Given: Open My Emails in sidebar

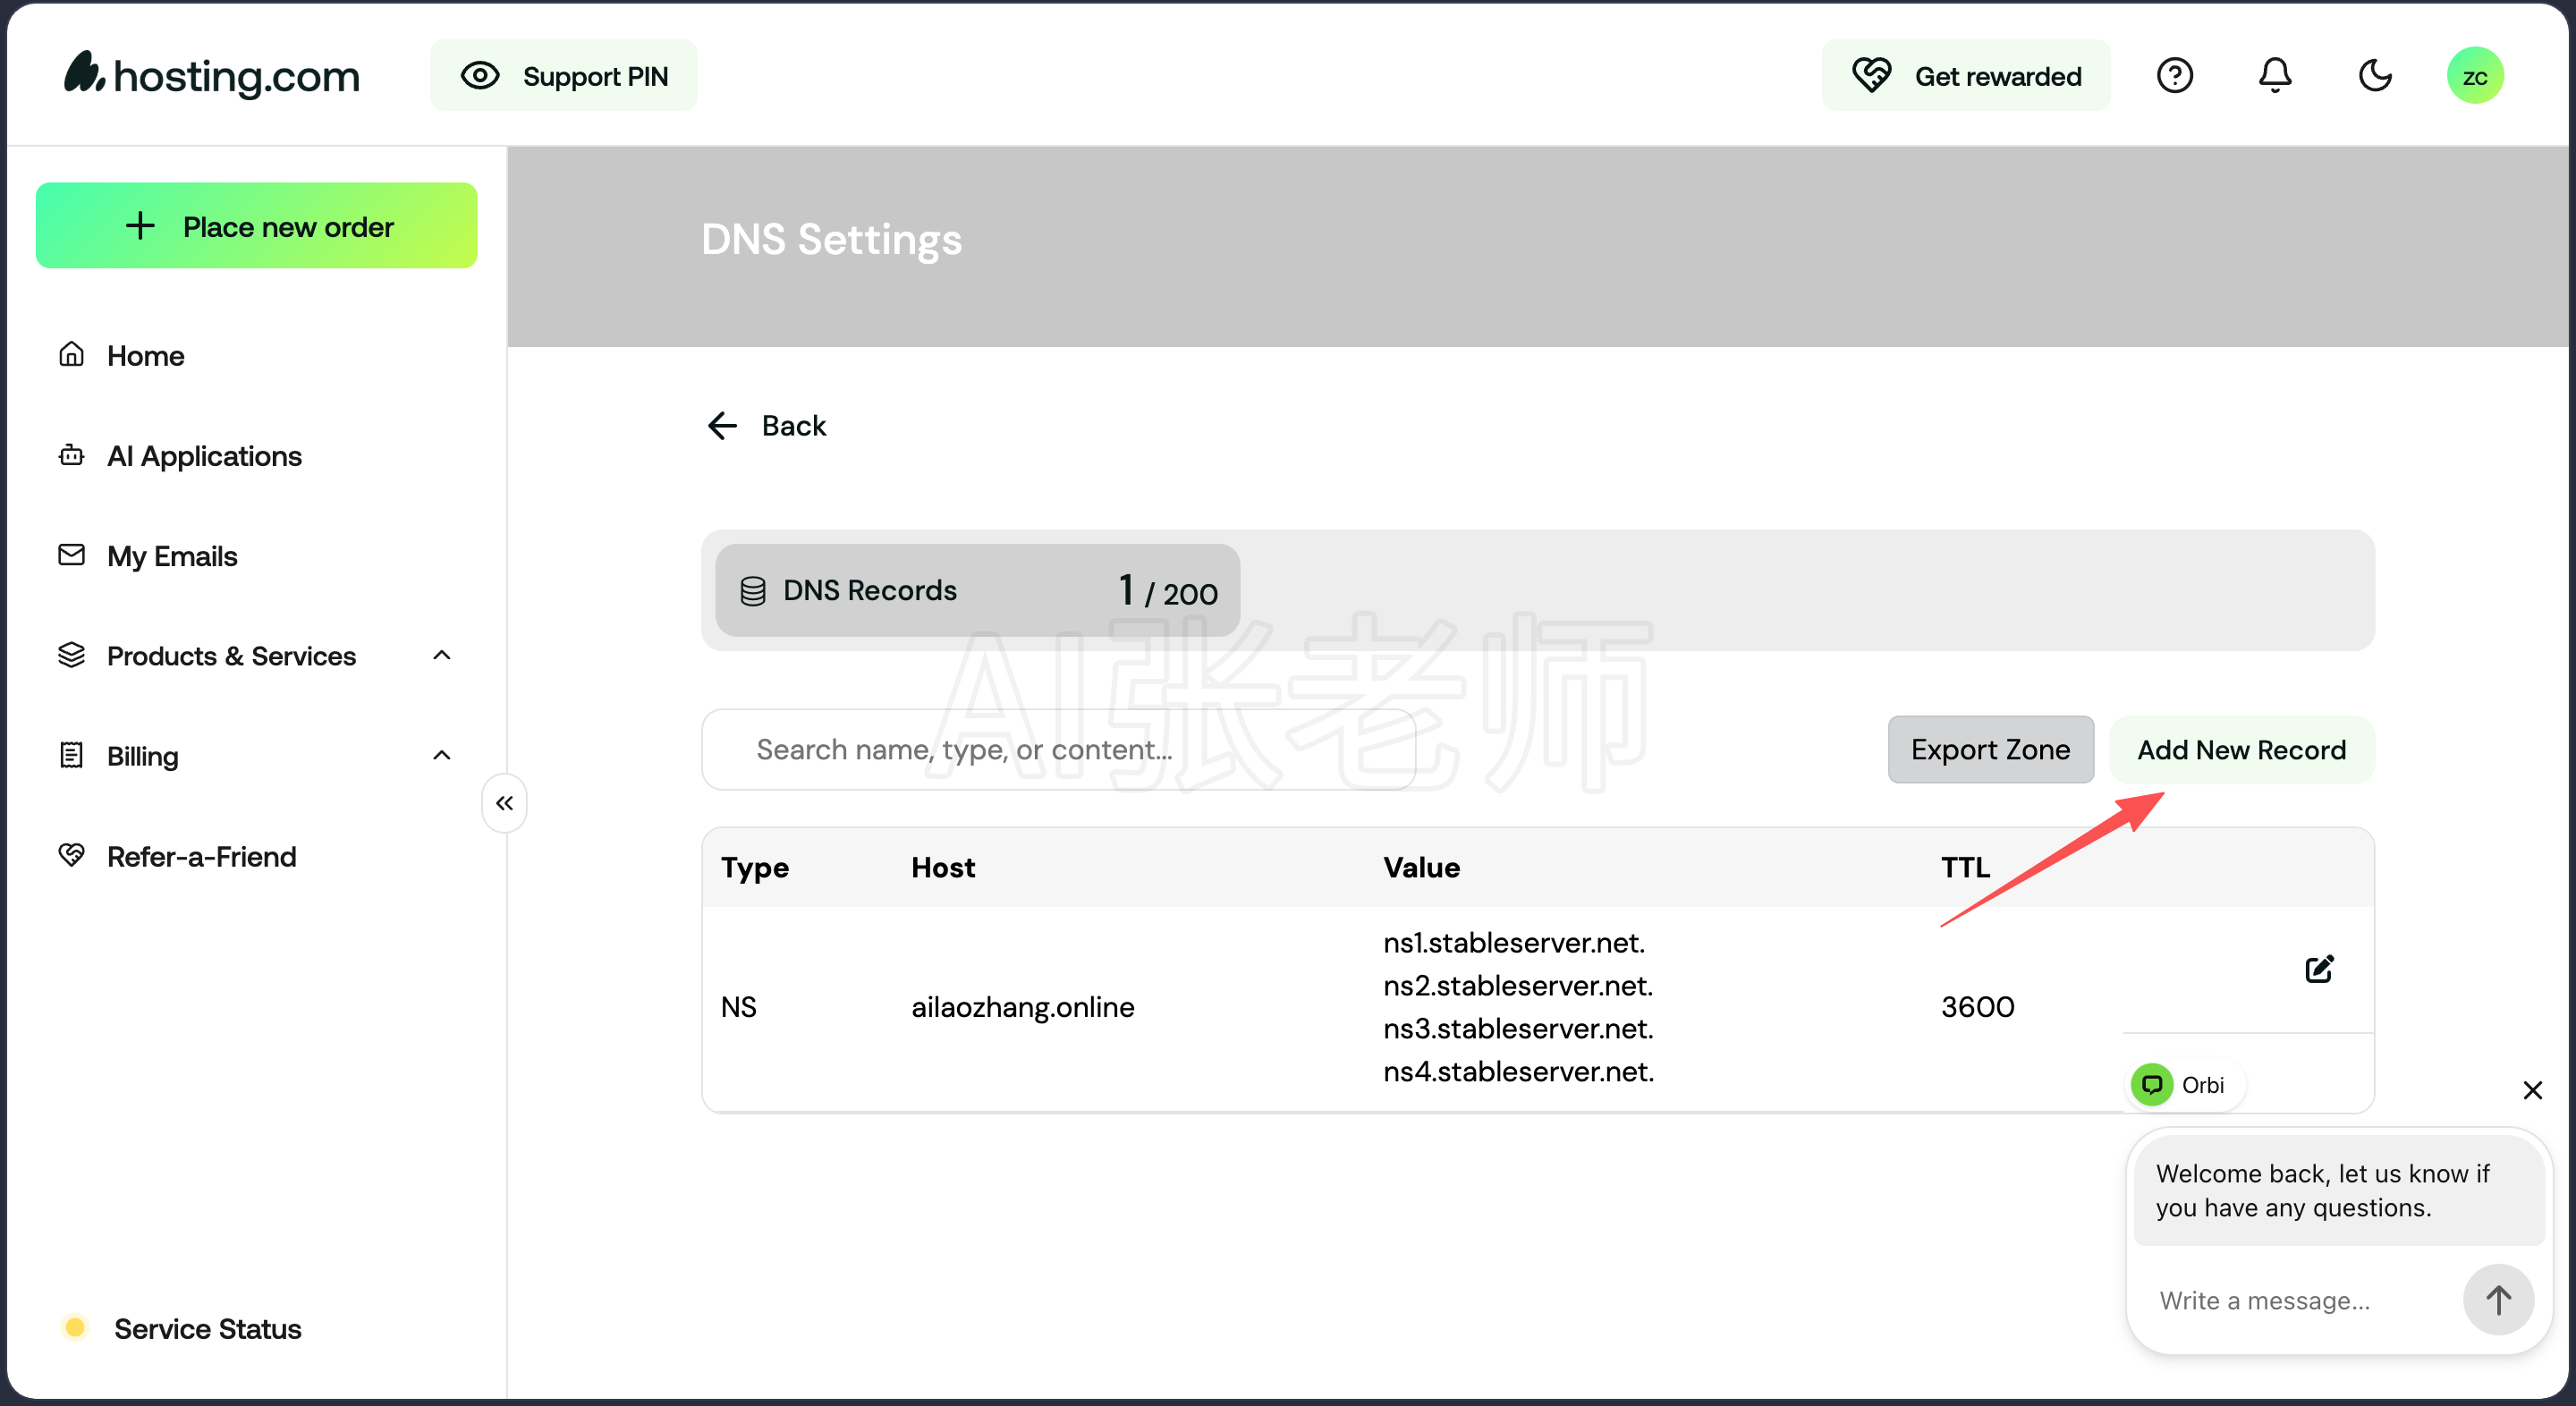Looking at the screenshot, I should pyautogui.click(x=172, y=556).
